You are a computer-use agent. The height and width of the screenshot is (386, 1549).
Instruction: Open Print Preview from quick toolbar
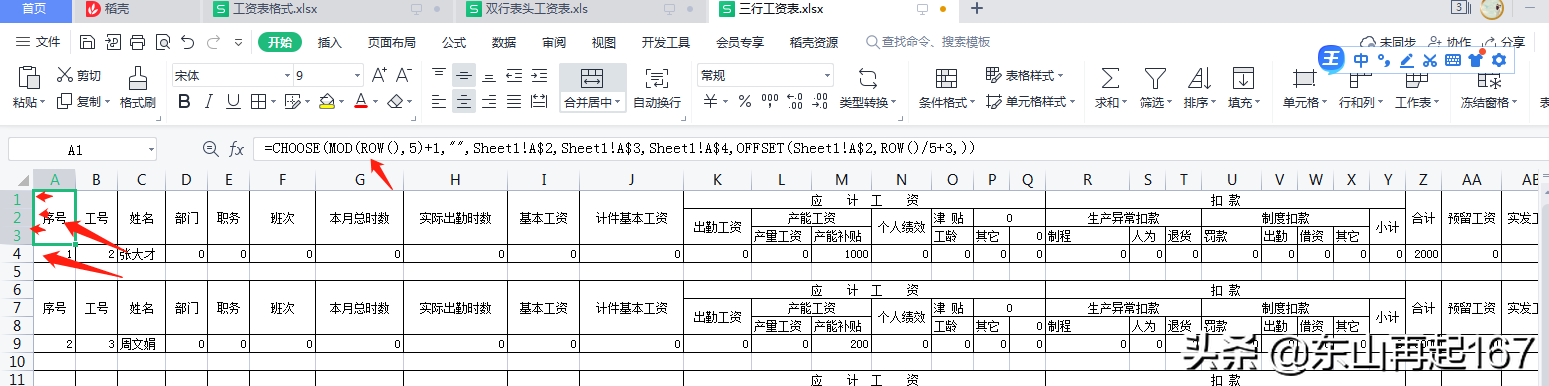coord(163,43)
